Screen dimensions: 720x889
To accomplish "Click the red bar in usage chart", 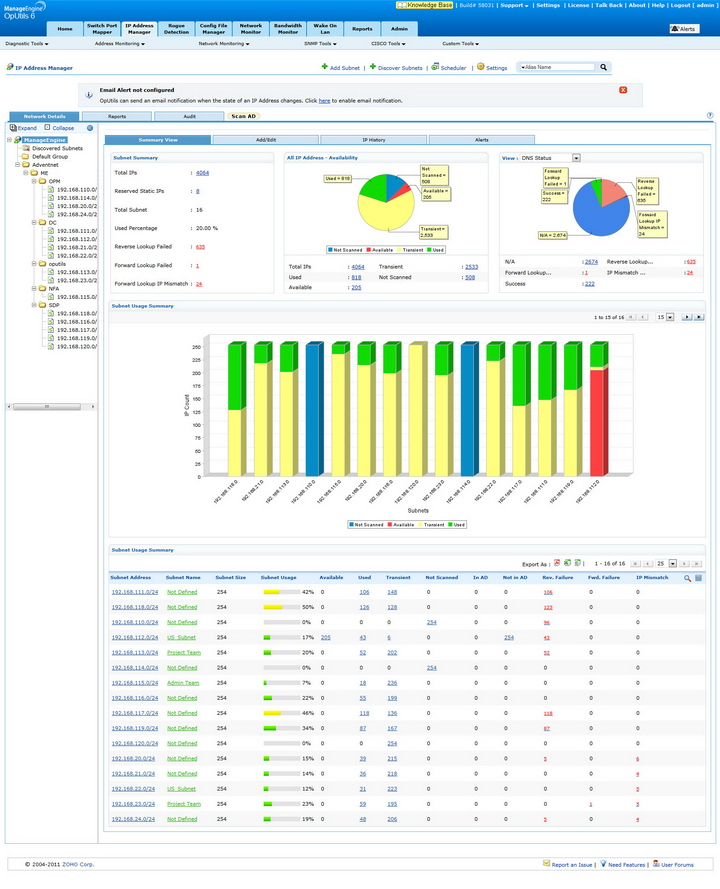I will [598, 422].
